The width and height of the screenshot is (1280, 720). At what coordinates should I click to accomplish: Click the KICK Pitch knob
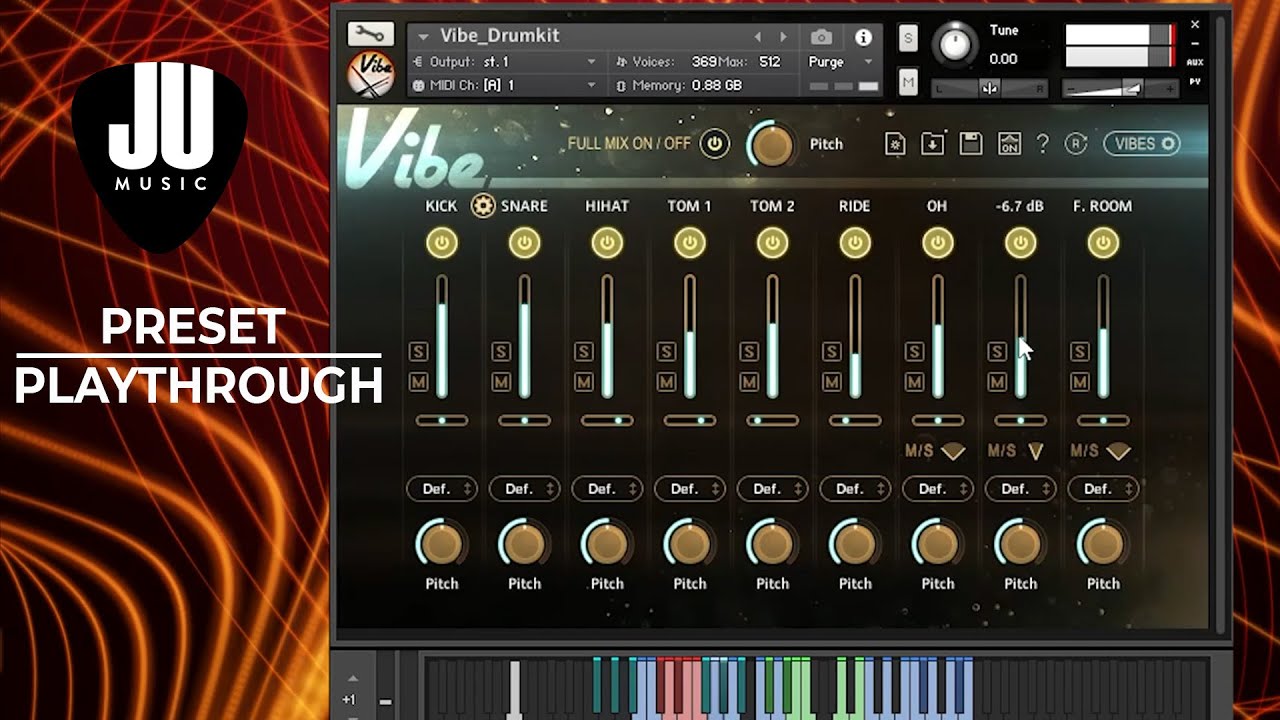pyautogui.click(x=442, y=544)
